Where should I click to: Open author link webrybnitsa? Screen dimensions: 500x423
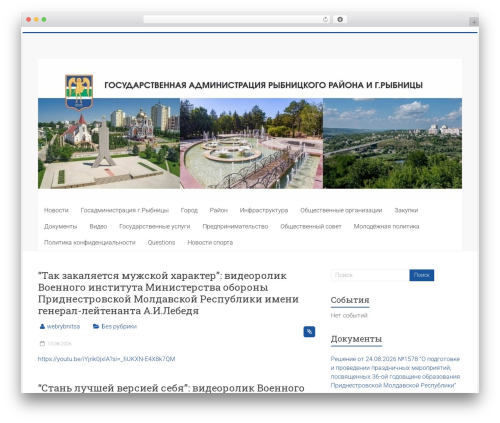pos(63,326)
